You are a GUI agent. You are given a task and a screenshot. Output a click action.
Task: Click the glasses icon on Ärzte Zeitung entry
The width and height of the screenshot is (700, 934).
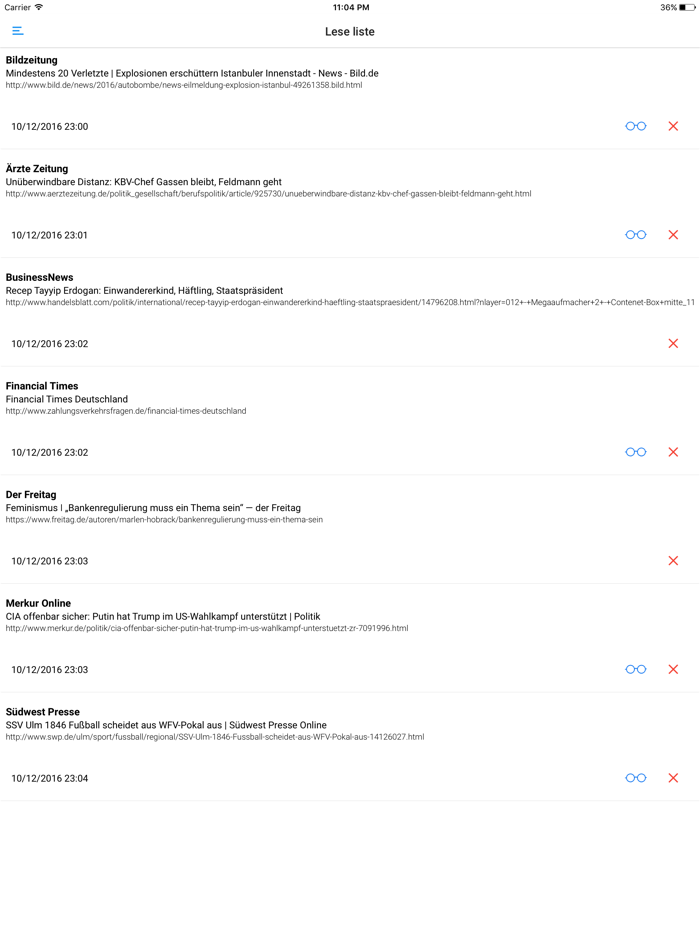tap(635, 234)
